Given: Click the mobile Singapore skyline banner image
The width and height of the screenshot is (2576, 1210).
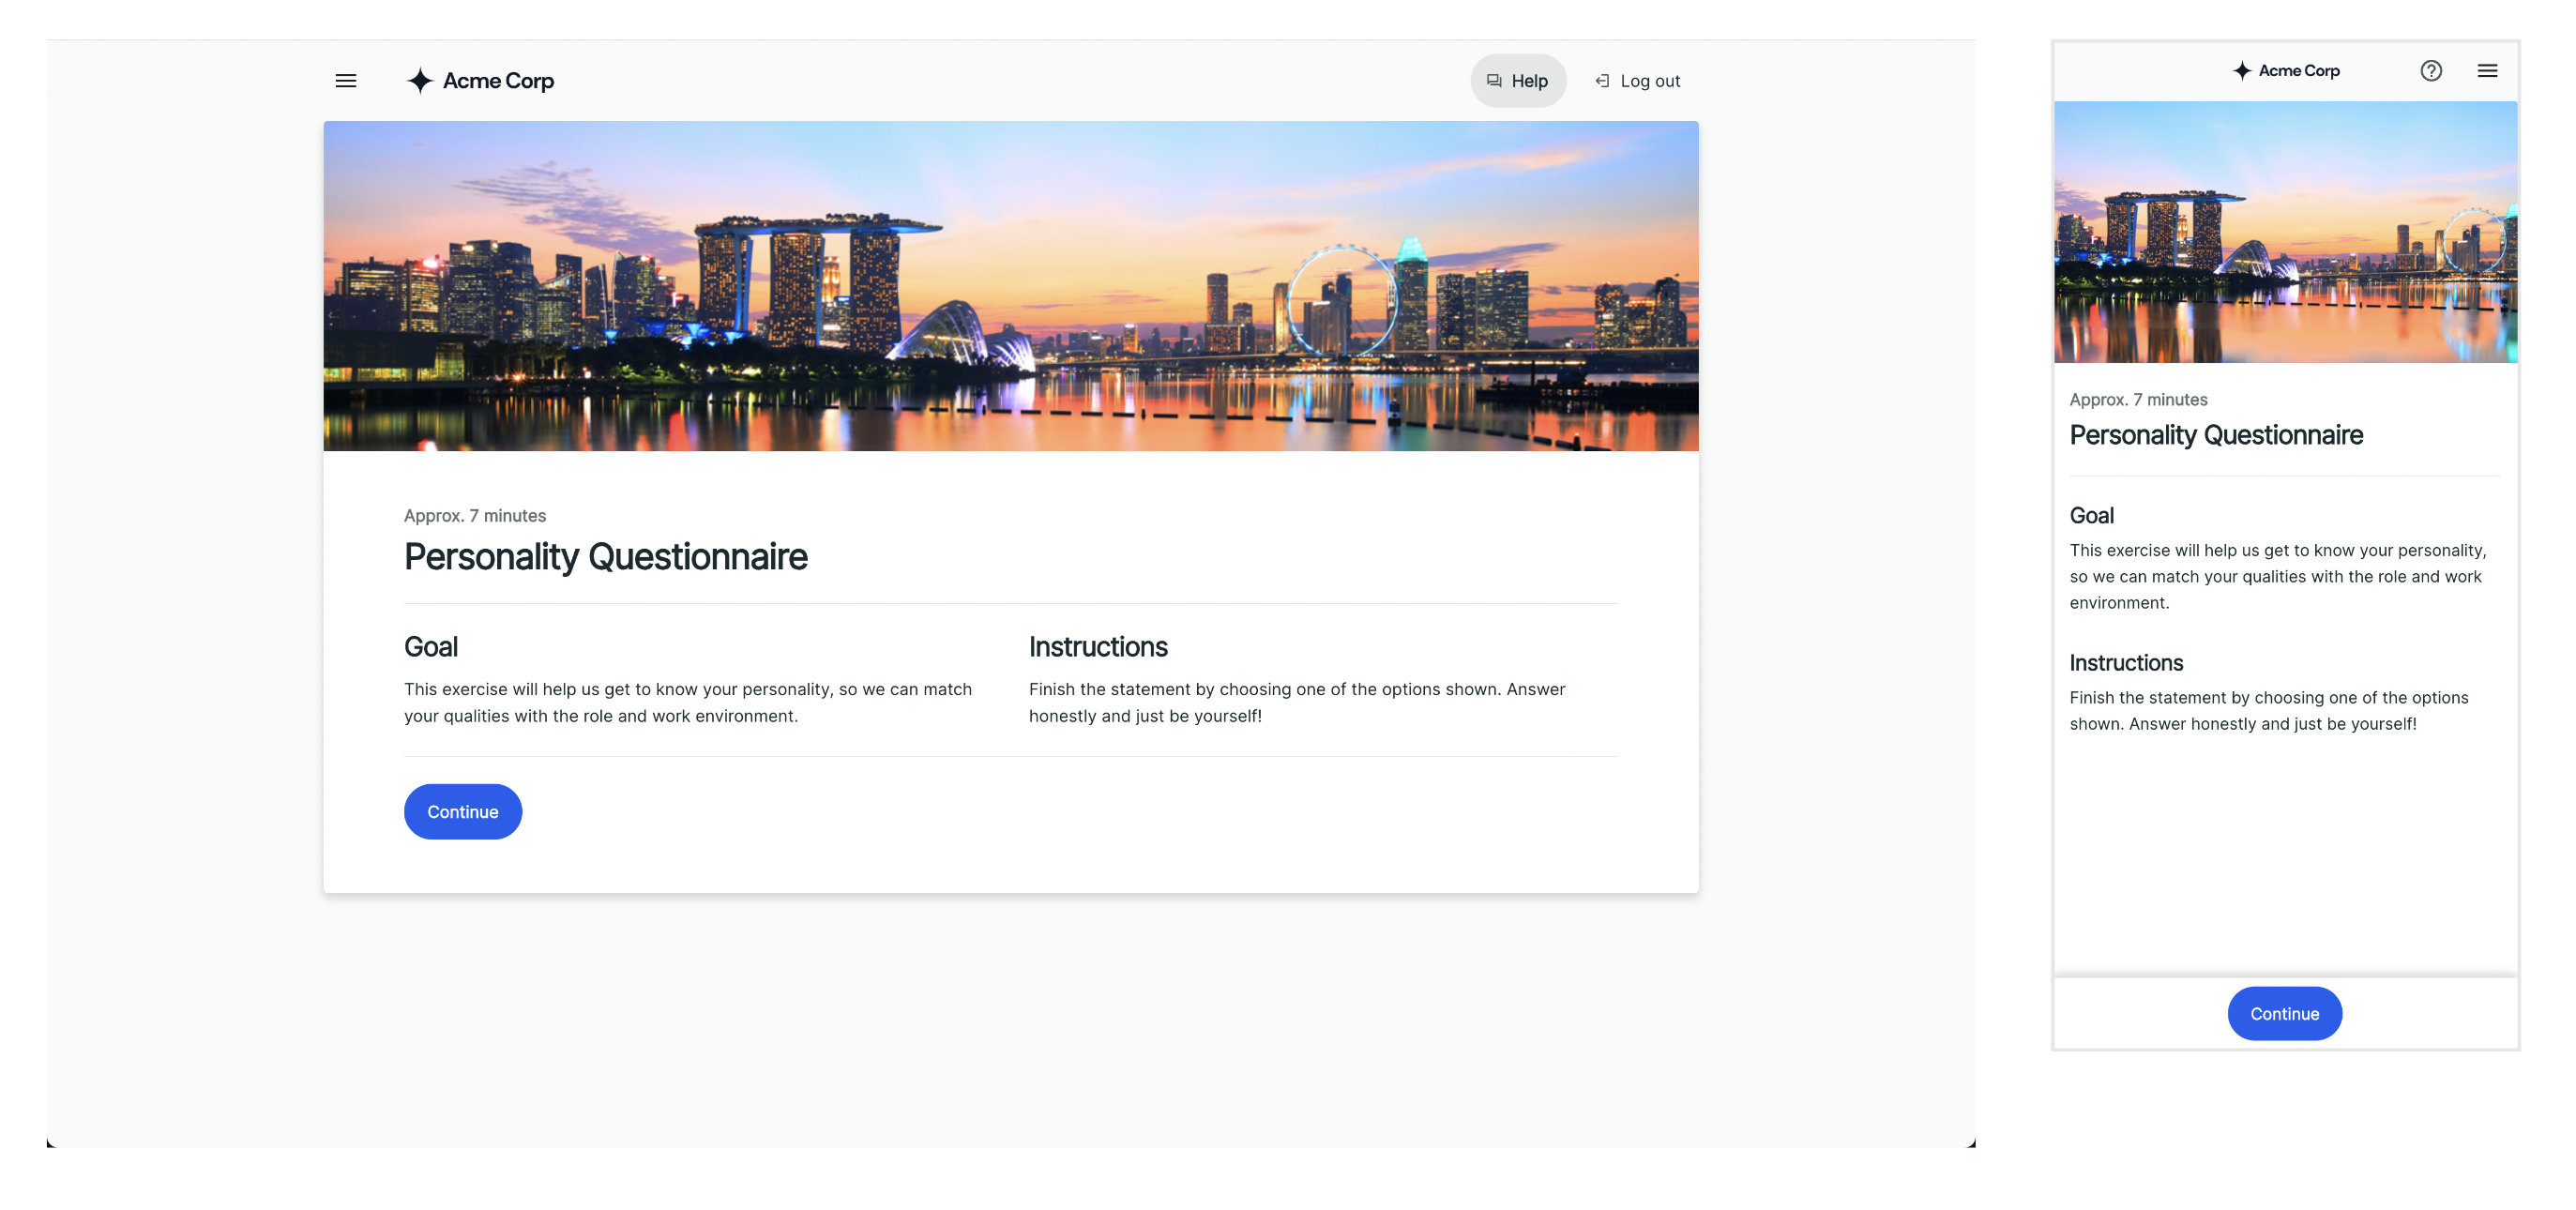Looking at the screenshot, I should tap(2285, 232).
